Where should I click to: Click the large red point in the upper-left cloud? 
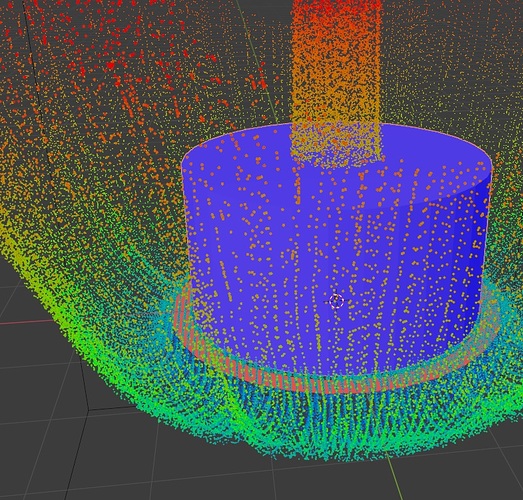click(x=111, y=65)
